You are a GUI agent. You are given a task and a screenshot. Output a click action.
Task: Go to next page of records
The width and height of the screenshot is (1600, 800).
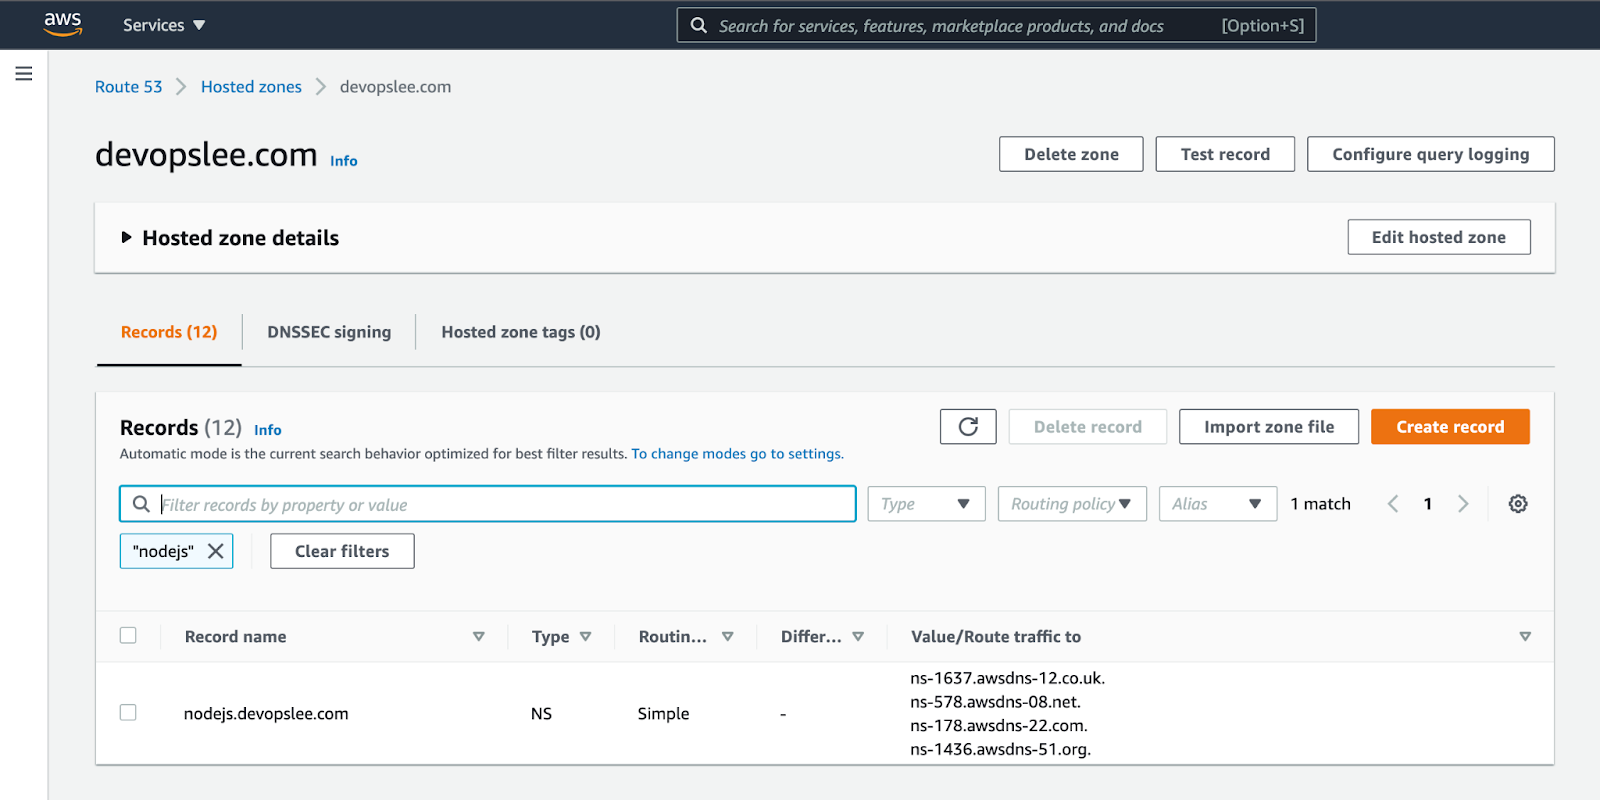pyautogui.click(x=1463, y=504)
